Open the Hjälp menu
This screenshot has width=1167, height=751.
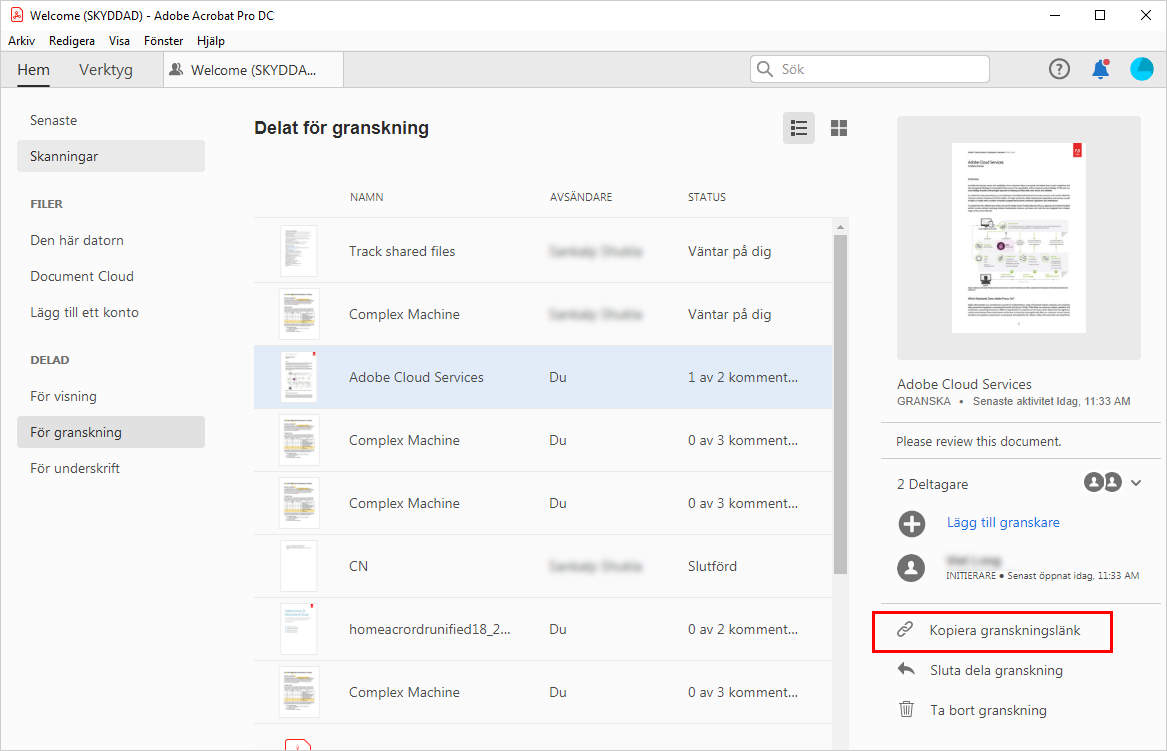pyautogui.click(x=211, y=41)
